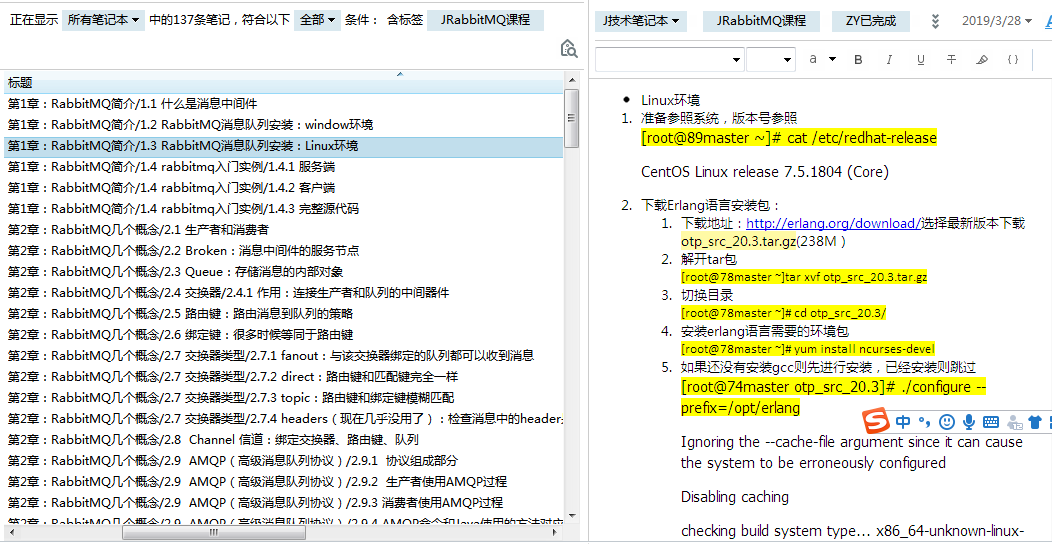Select note 1.4.3 完整源代码

click(x=283, y=209)
